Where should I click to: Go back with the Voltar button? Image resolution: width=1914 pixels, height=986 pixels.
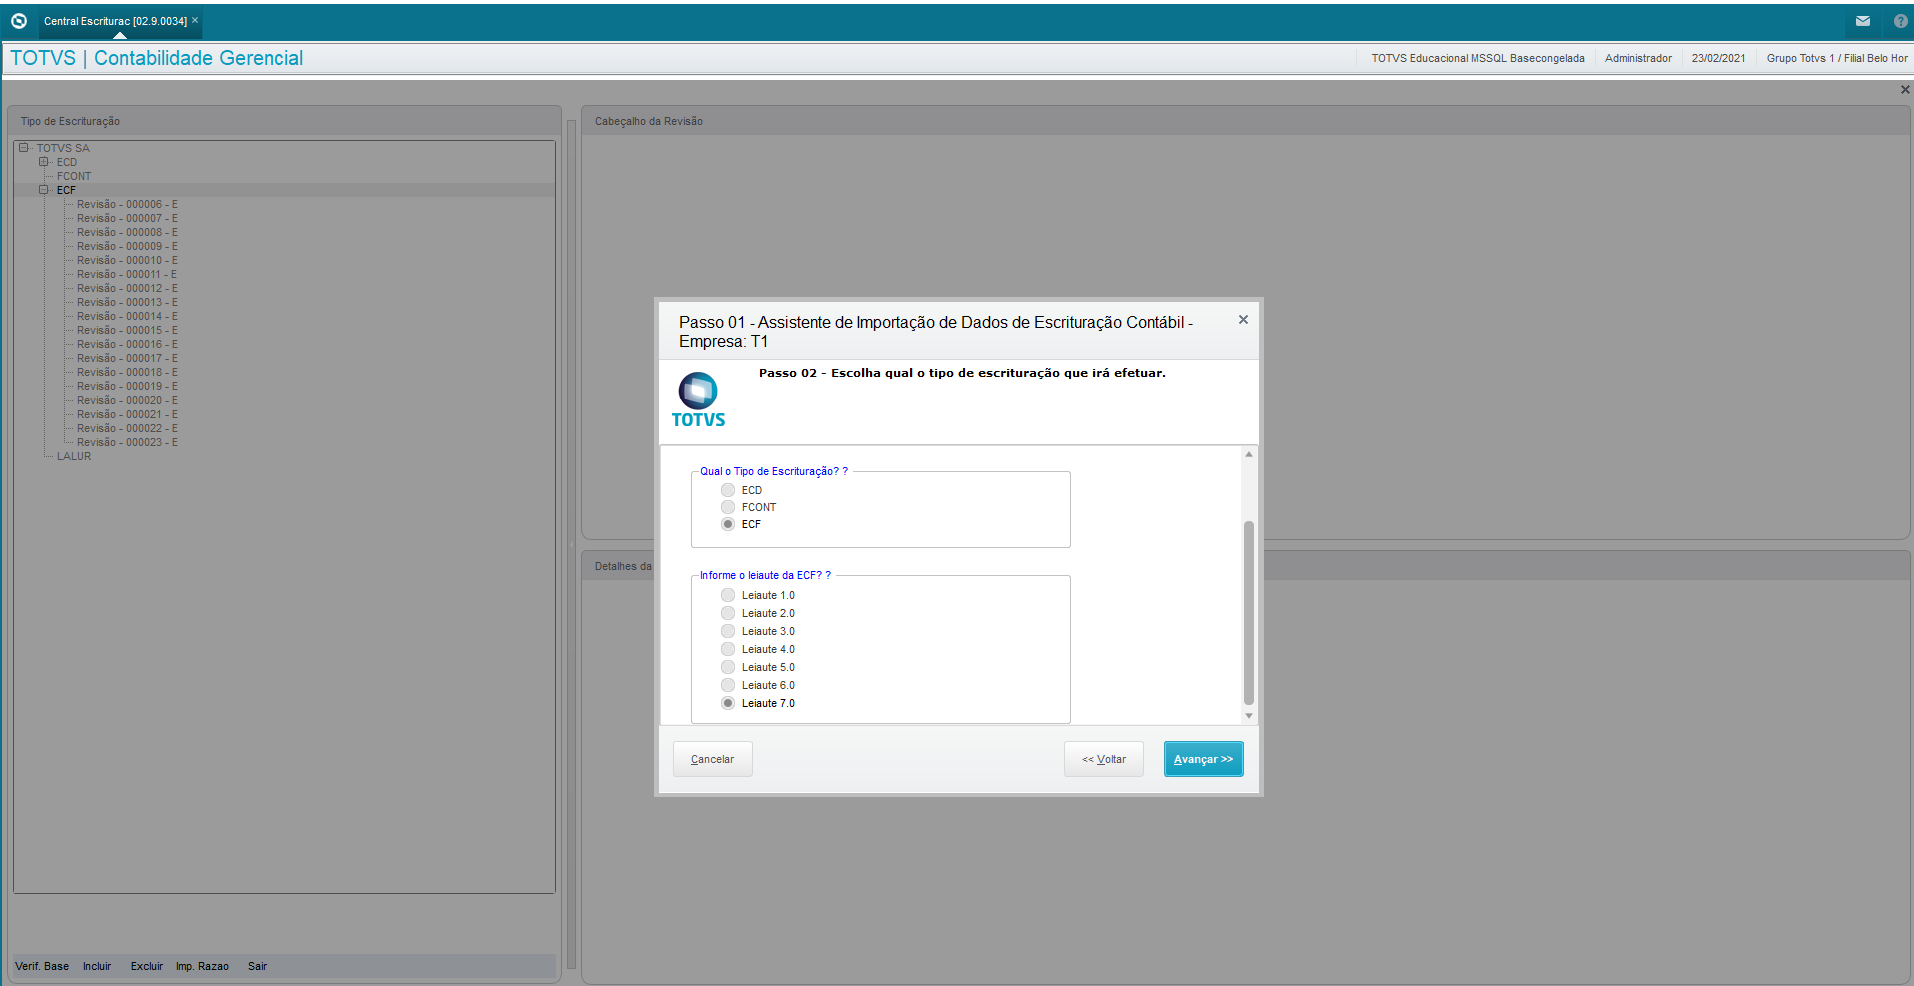point(1104,759)
